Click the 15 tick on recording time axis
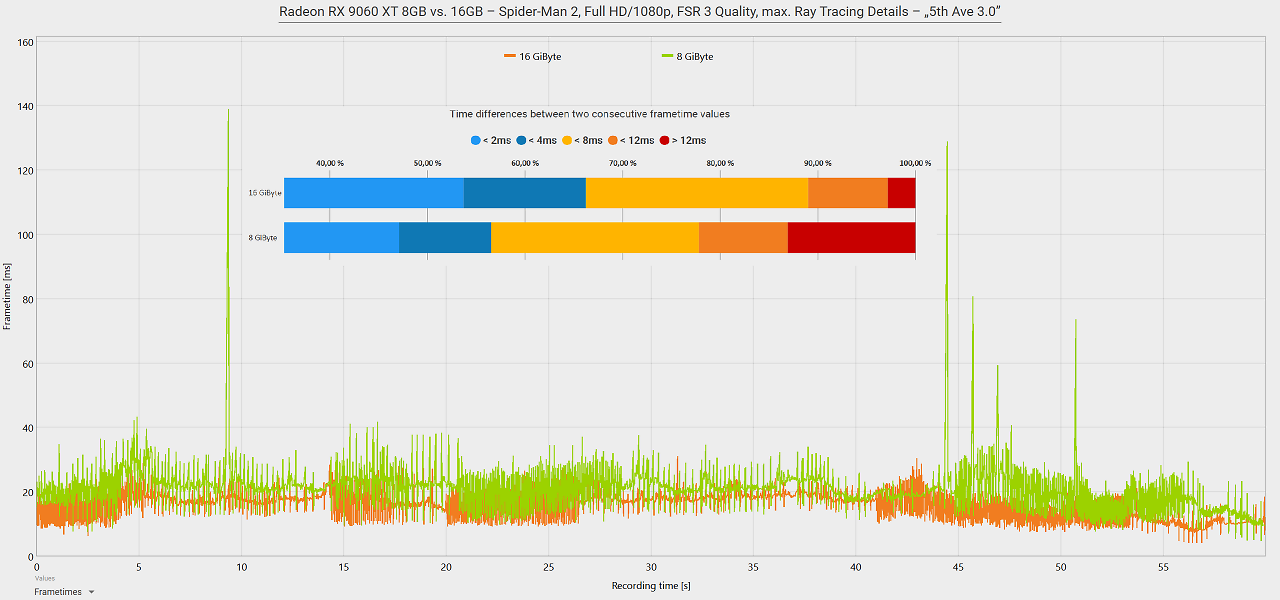The image size is (1280, 600). (344, 567)
